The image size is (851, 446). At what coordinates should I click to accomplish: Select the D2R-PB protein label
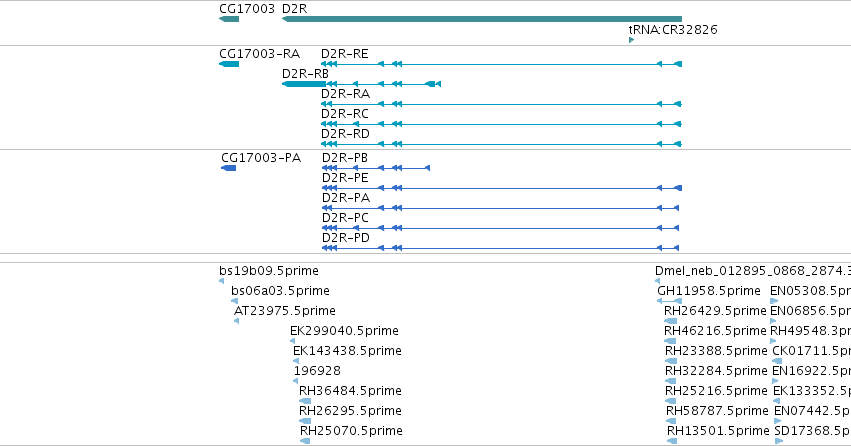click(345, 158)
